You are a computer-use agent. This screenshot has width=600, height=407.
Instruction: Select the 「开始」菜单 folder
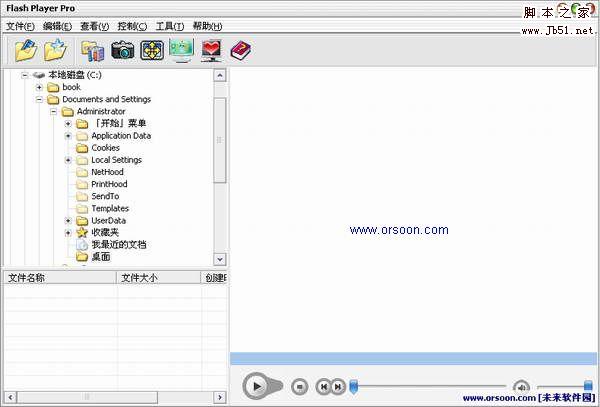119,124
